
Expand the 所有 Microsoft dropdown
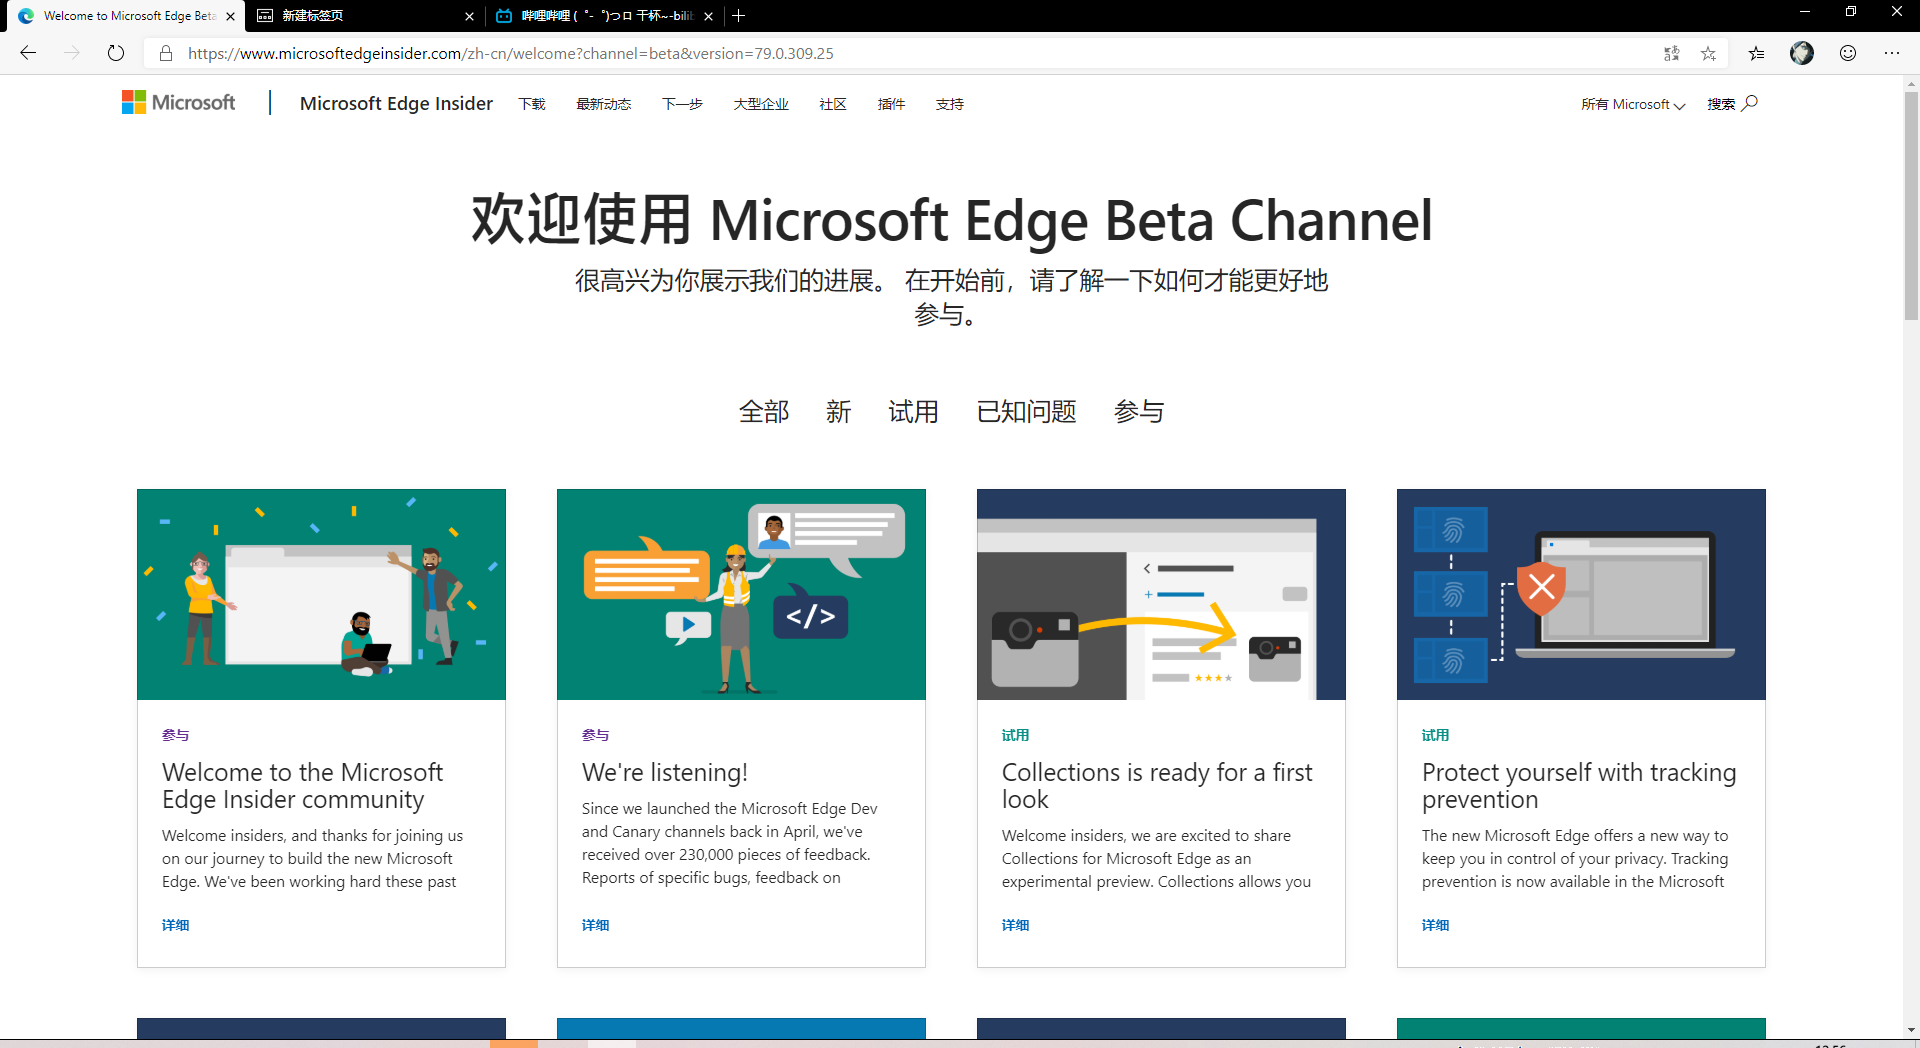pyautogui.click(x=1633, y=104)
